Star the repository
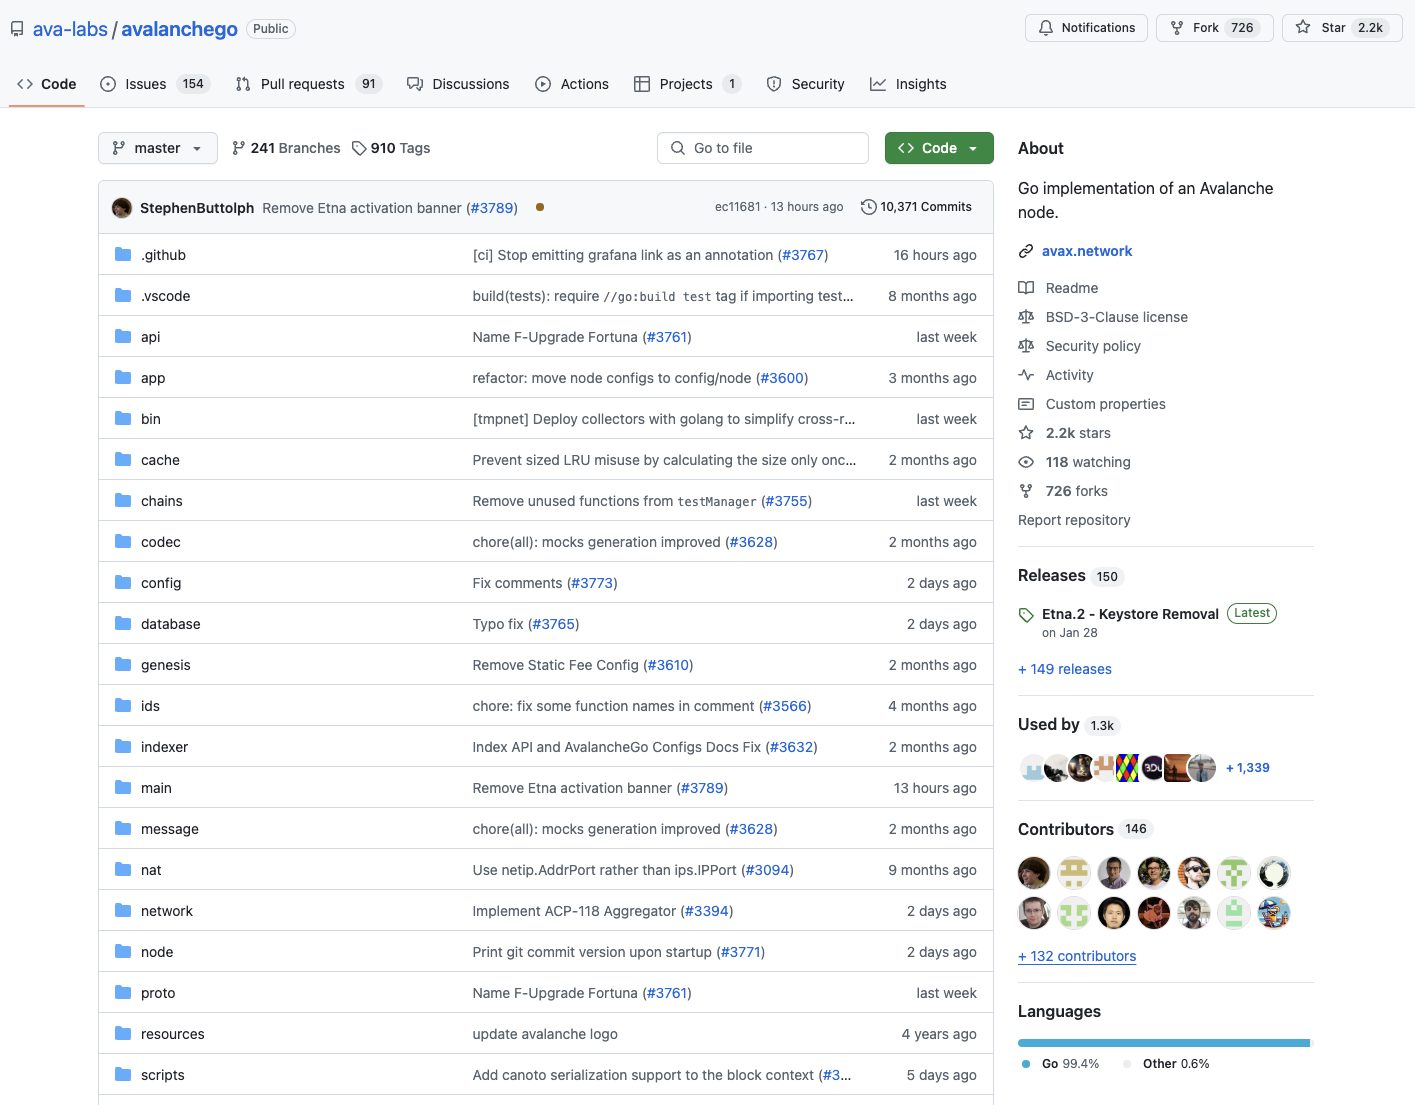The height and width of the screenshot is (1105, 1415). click(x=1342, y=28)
